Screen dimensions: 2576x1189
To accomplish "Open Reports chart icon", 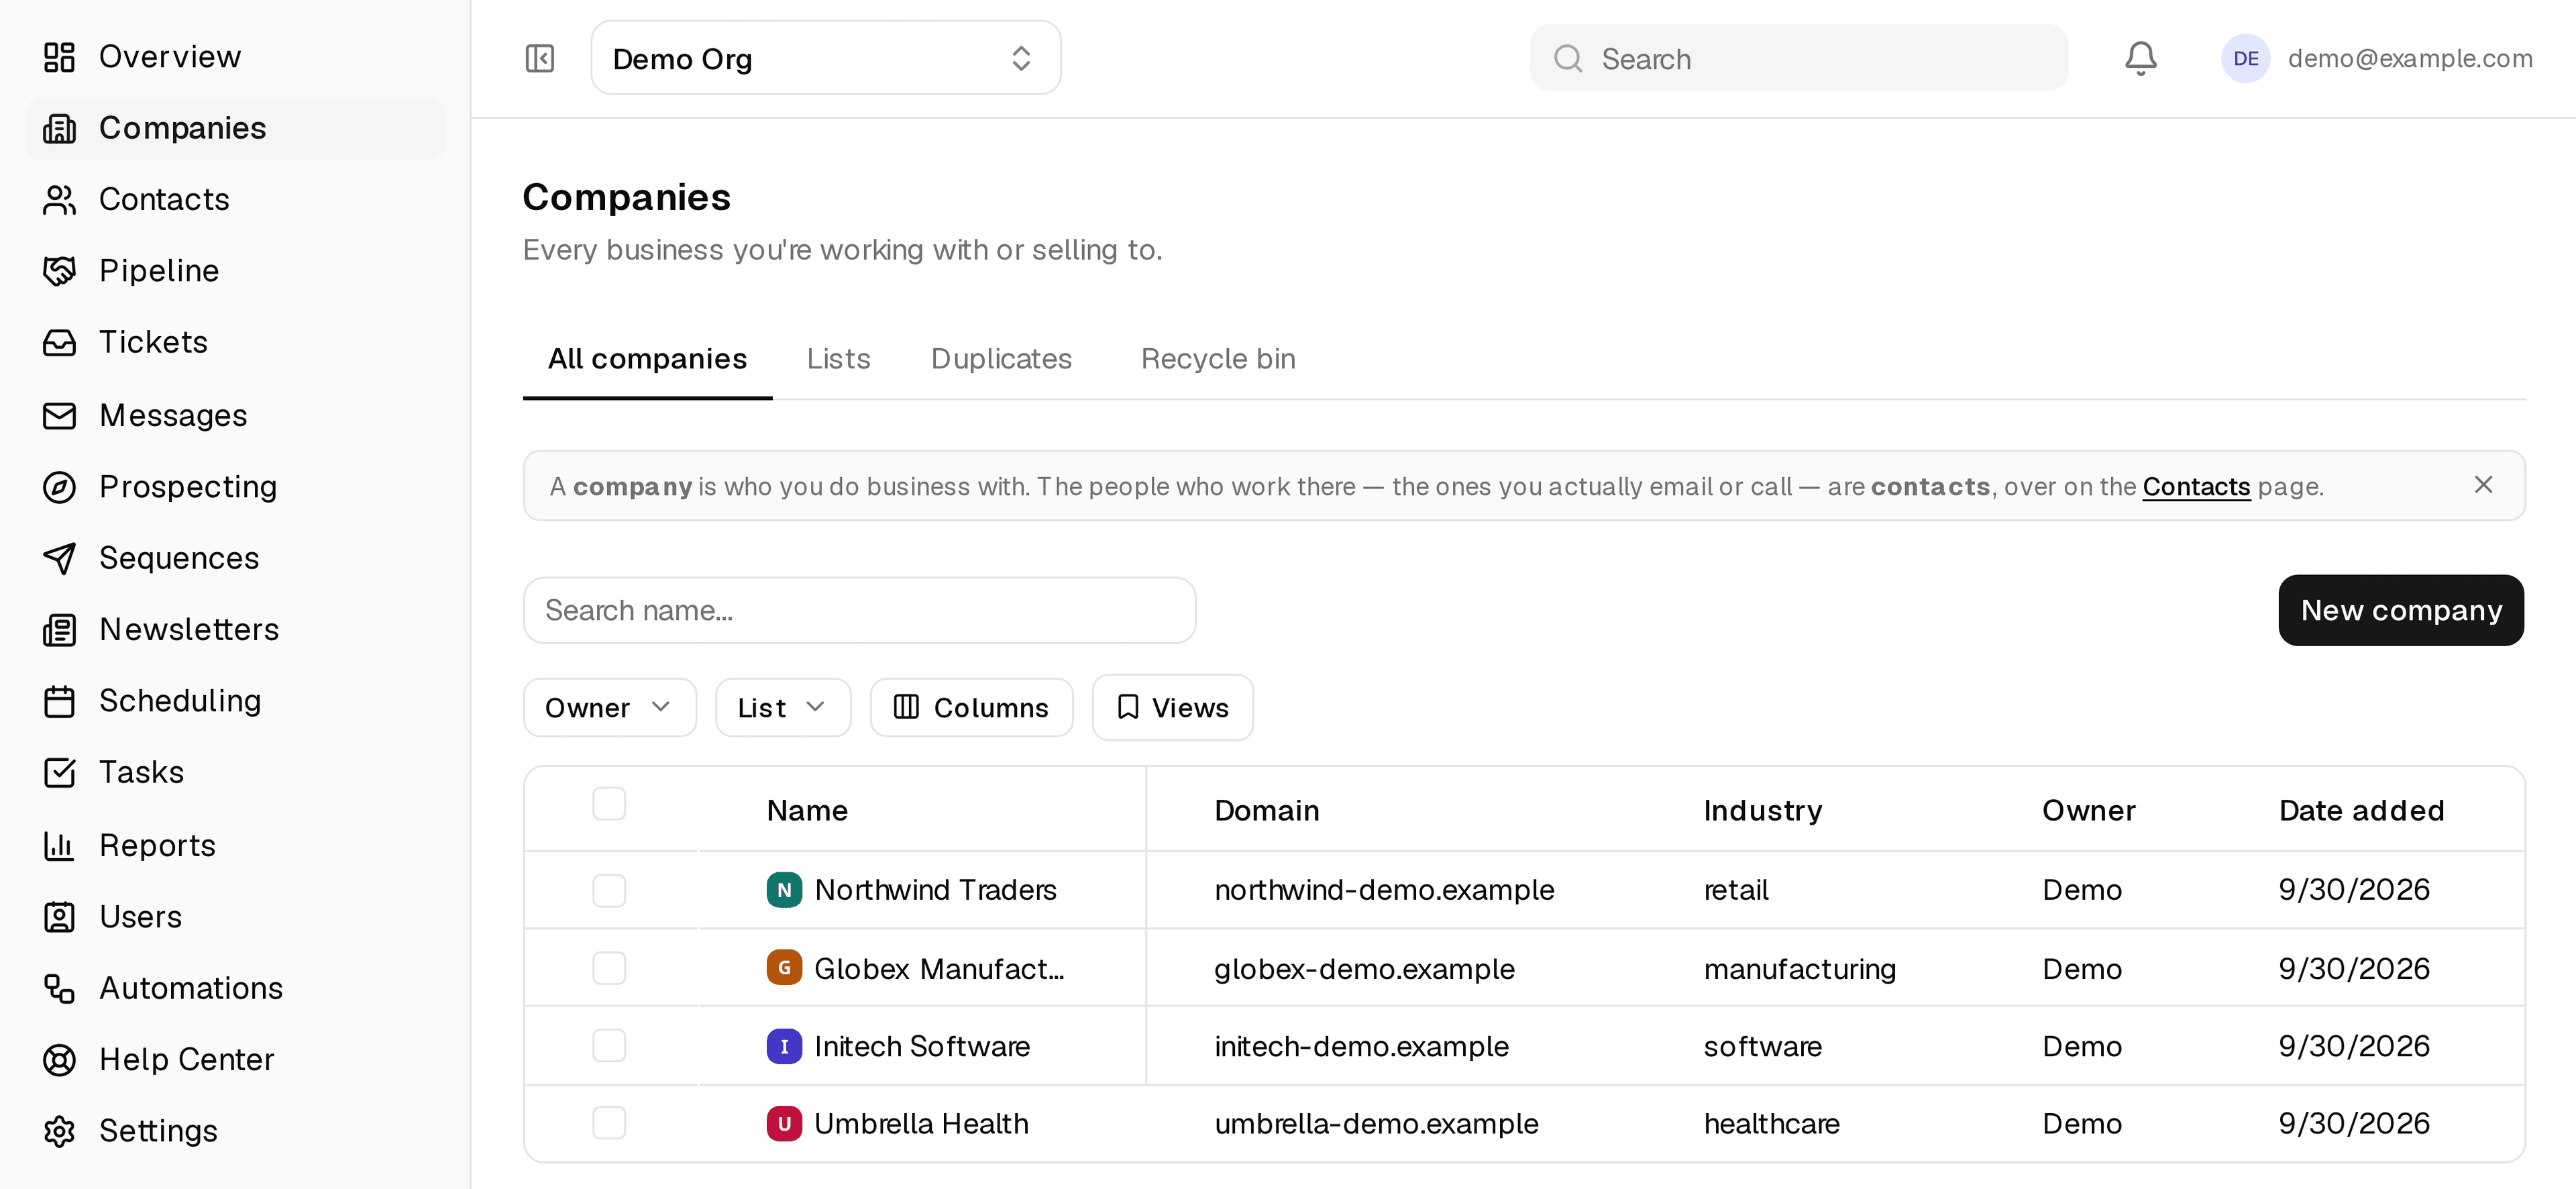I will click(59, 846).
